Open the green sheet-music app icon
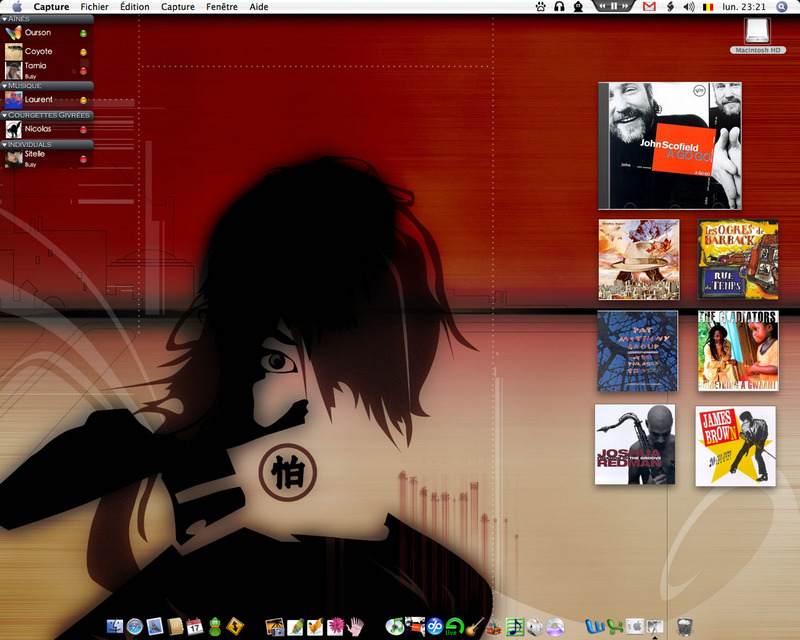 point(514,626)
